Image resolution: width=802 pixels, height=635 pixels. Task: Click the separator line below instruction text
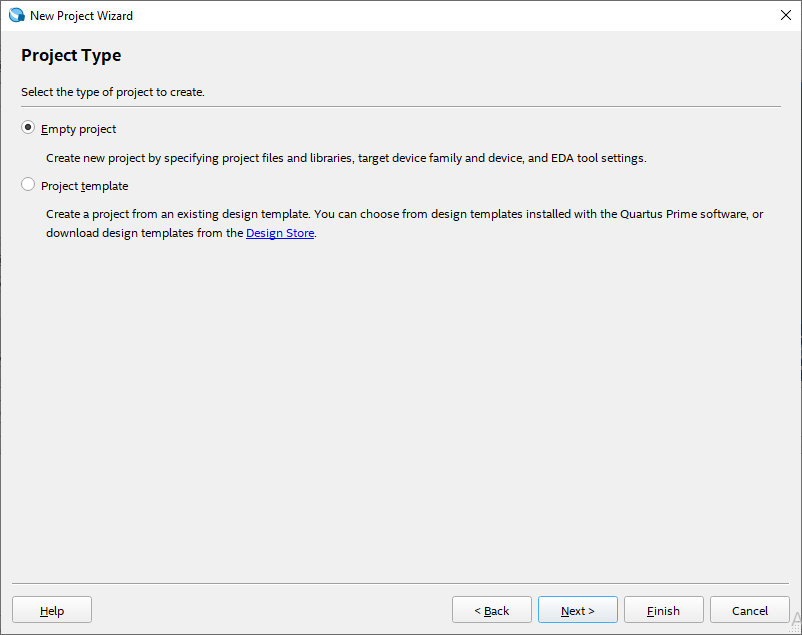coord(400,106)
